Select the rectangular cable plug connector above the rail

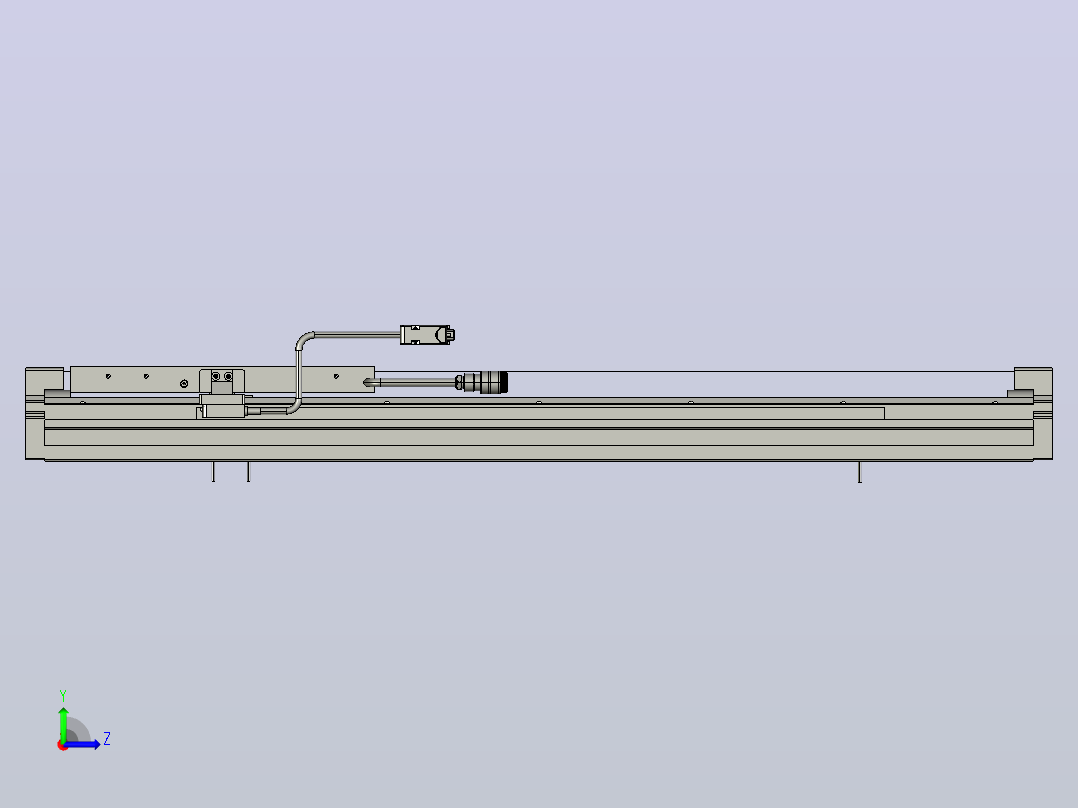tap(427, 335)
